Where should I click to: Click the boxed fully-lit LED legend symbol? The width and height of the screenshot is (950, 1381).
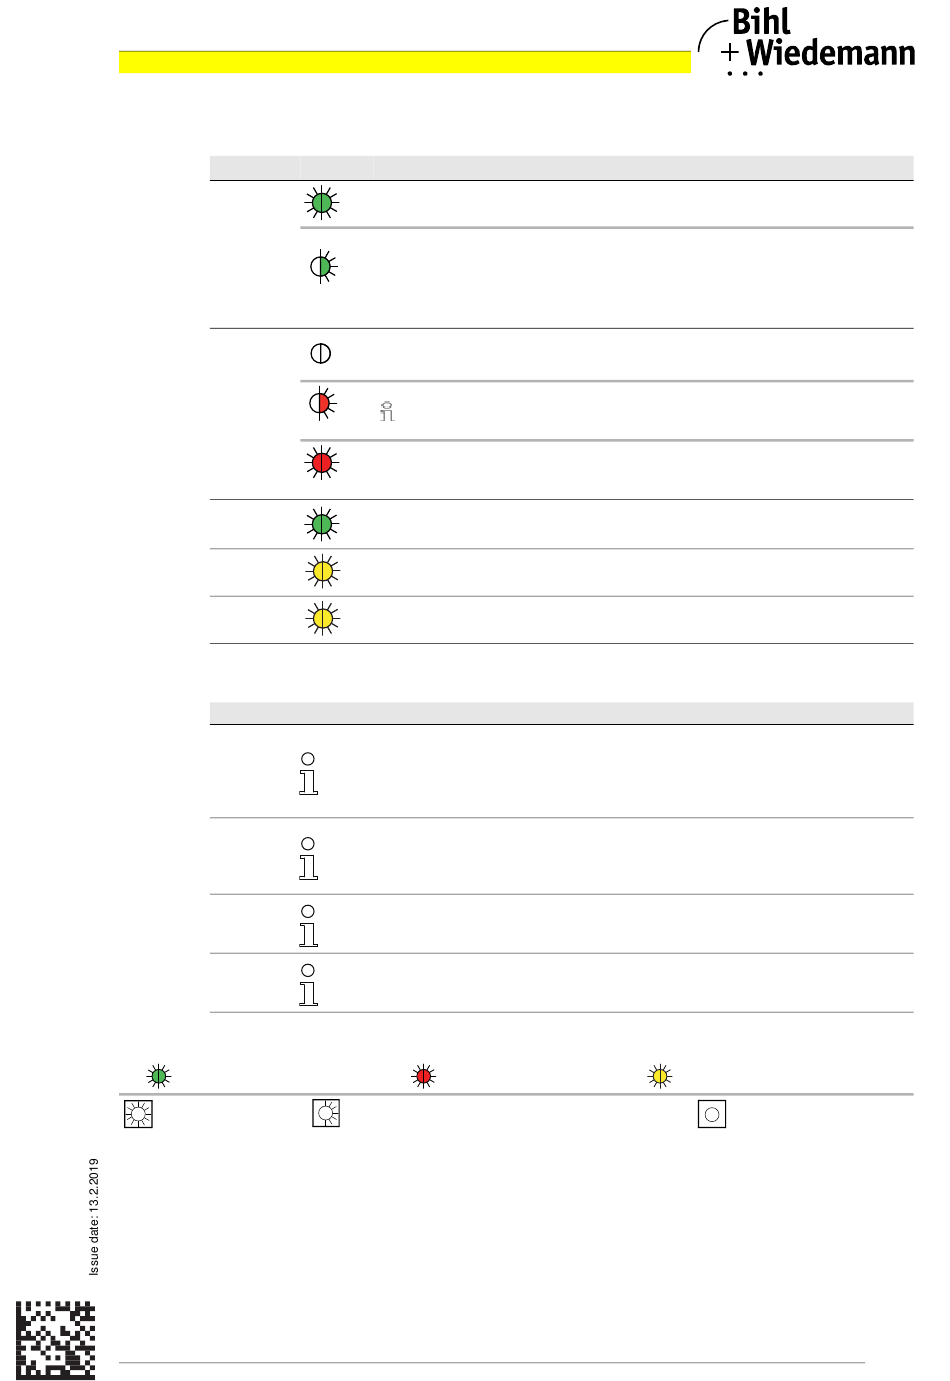click(138, 1114)
